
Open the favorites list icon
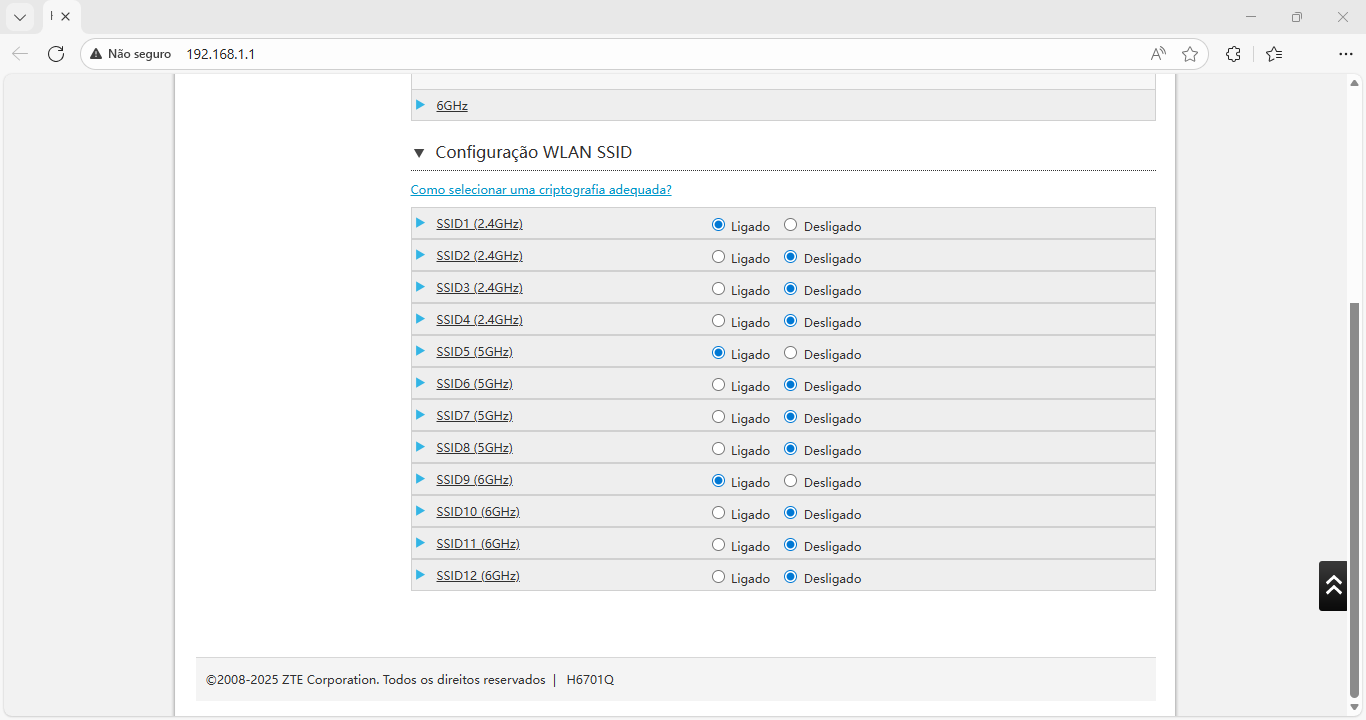tap(1273, 54)
